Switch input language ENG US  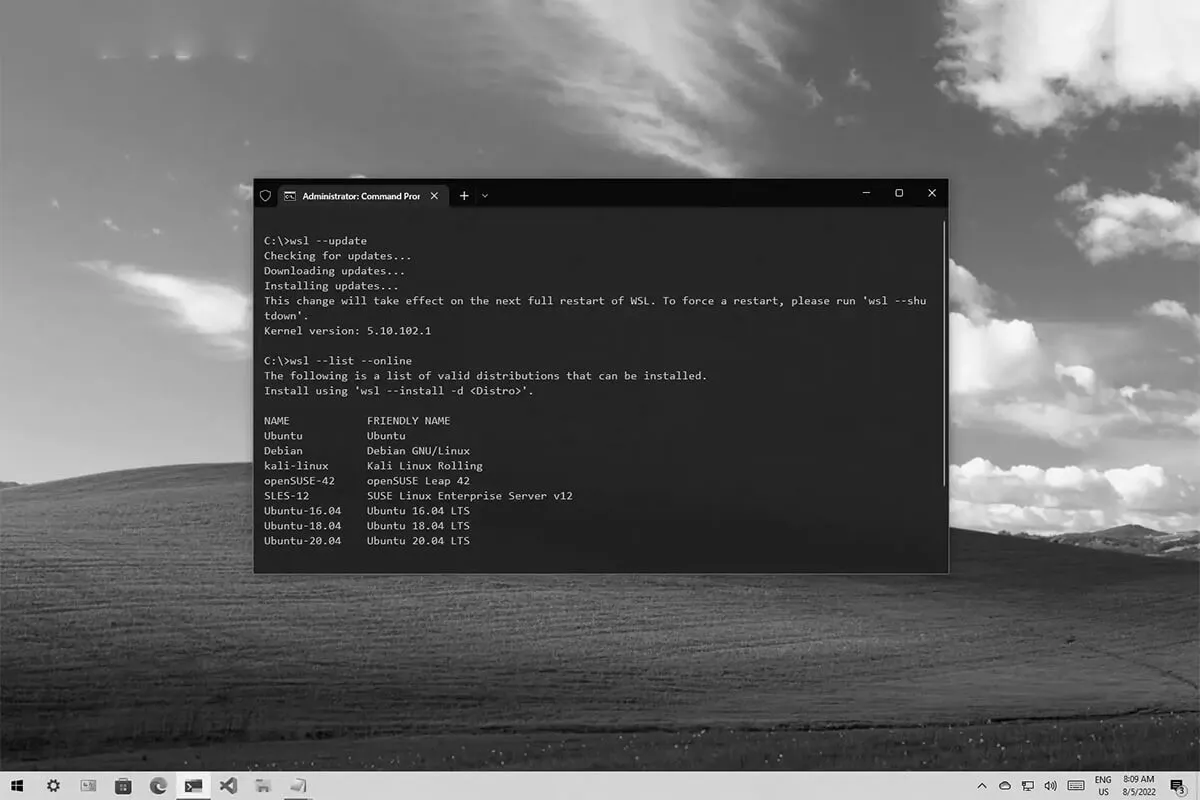pos(1103,785)
